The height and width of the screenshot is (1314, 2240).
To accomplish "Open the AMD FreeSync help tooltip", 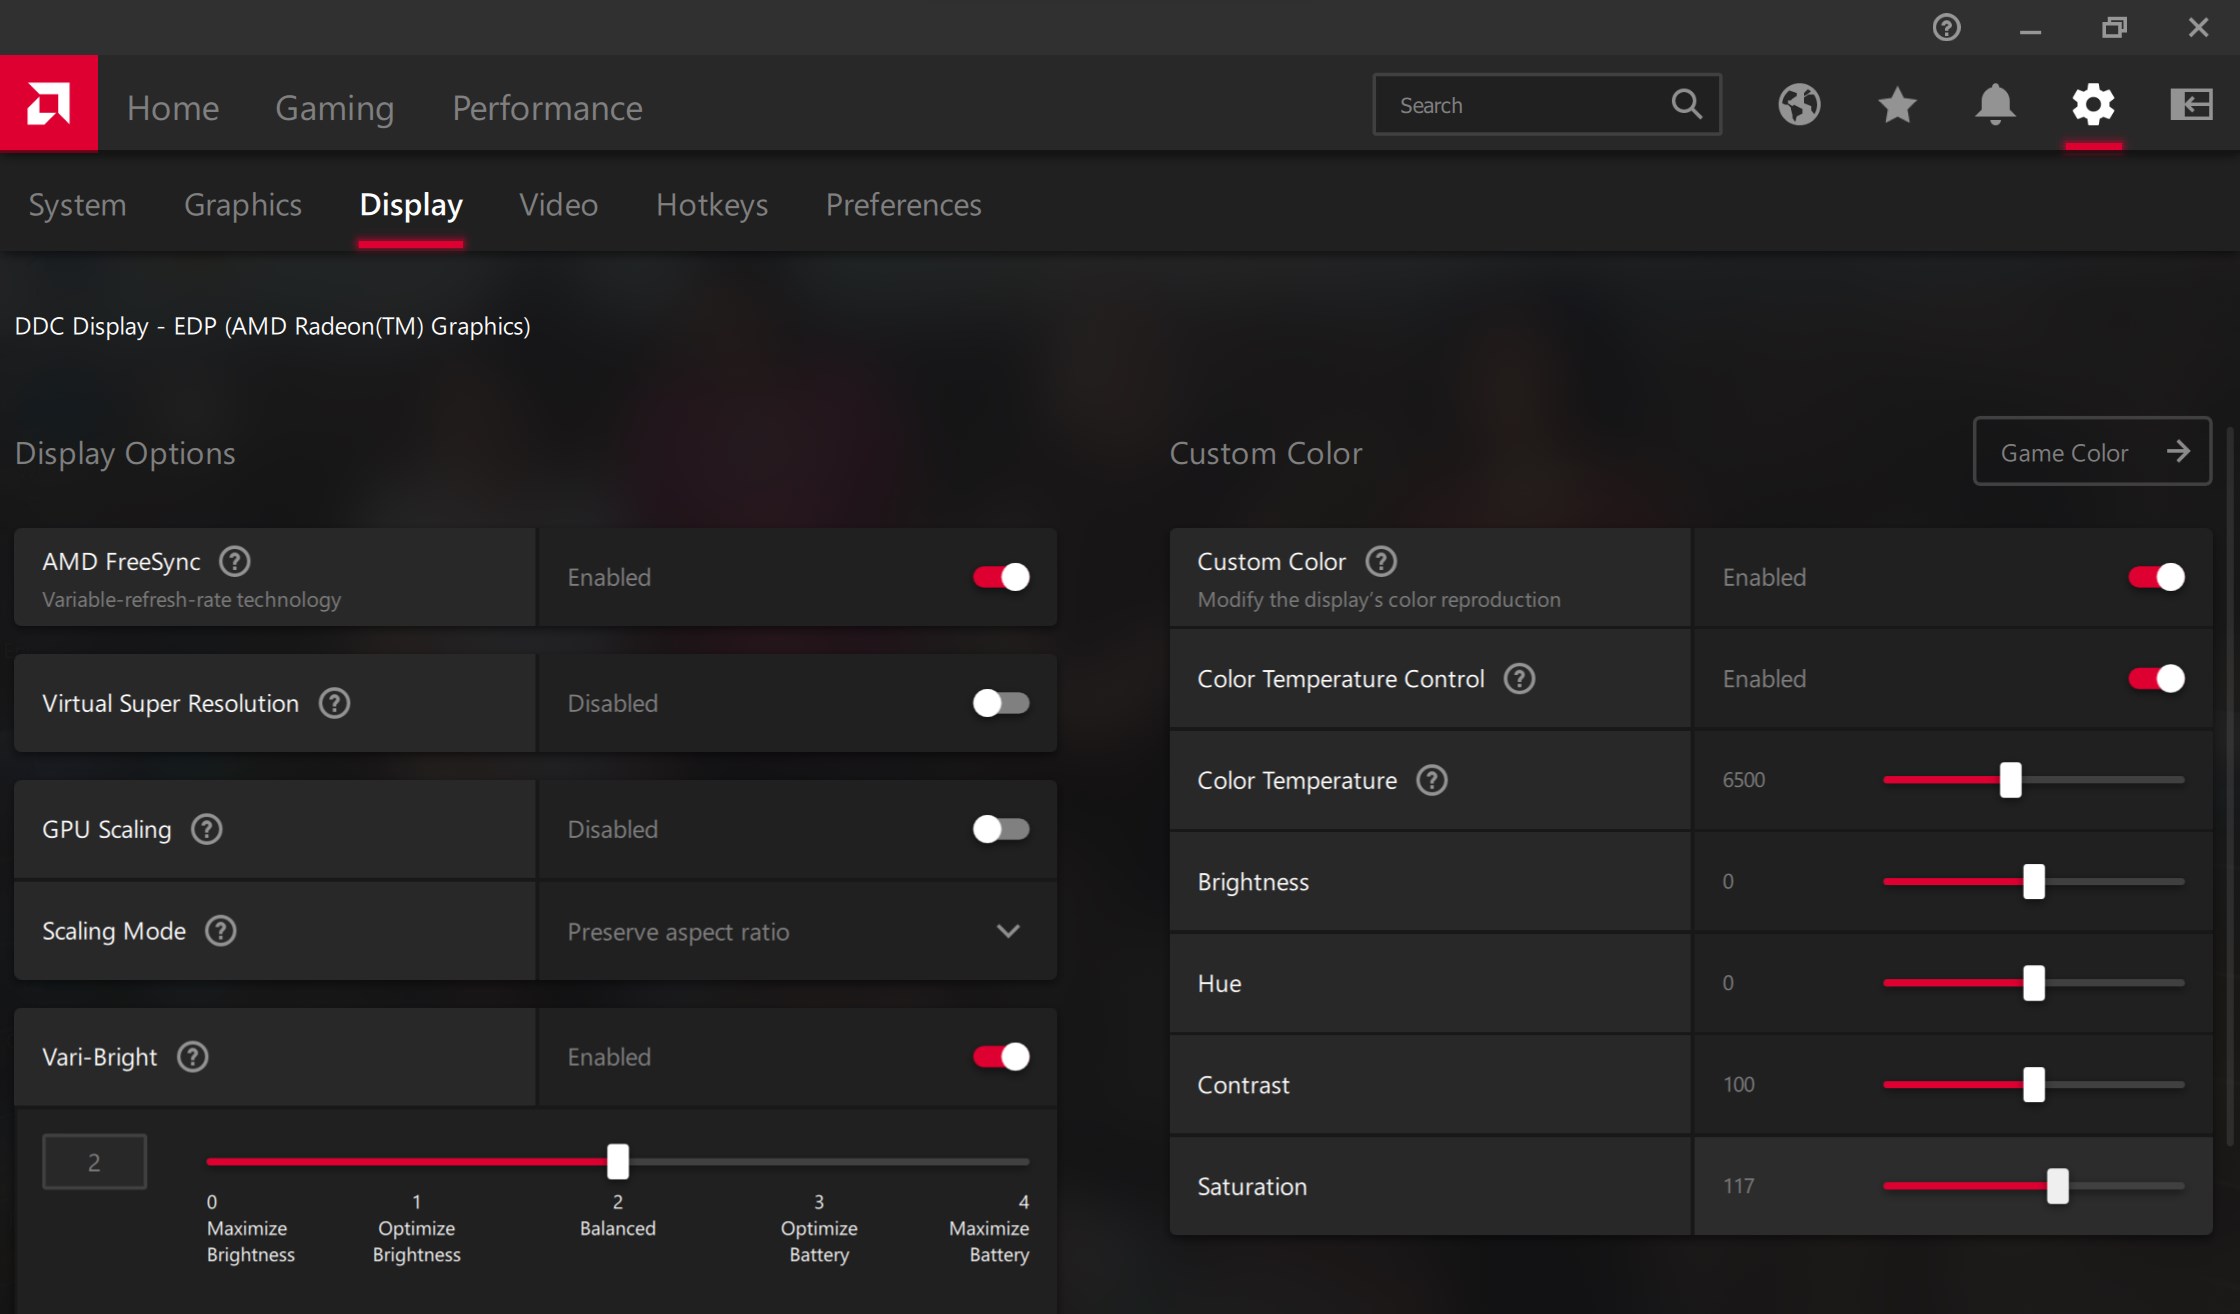I will tap(234, 561).
